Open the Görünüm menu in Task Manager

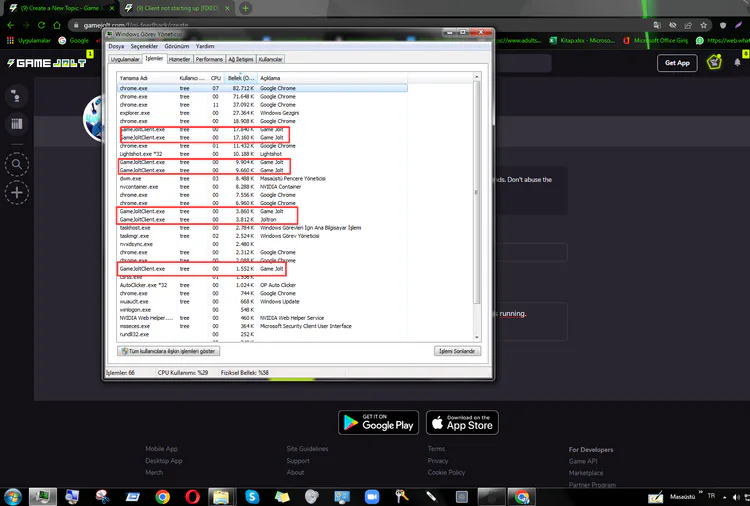click(176, 46)
